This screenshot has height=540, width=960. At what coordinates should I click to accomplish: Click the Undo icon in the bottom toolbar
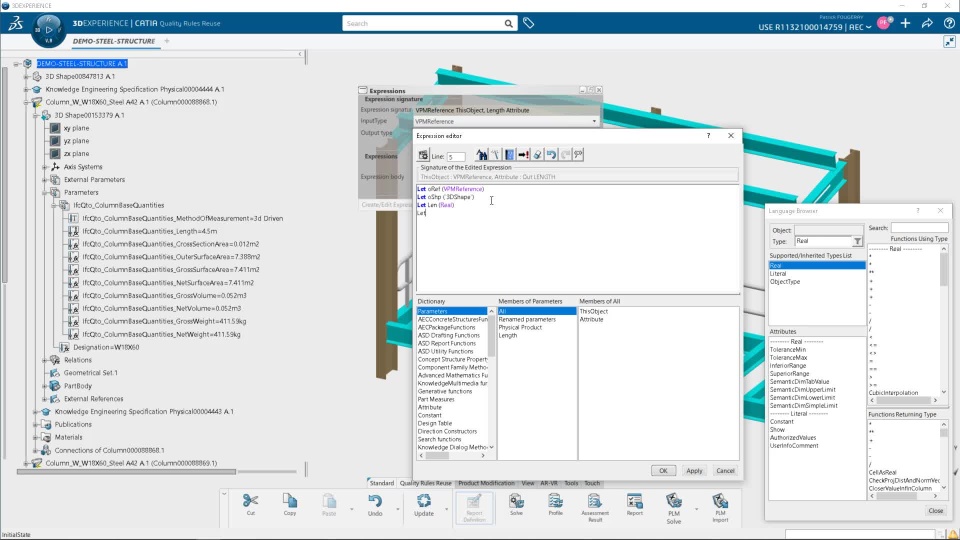click(x=375, y=501)
